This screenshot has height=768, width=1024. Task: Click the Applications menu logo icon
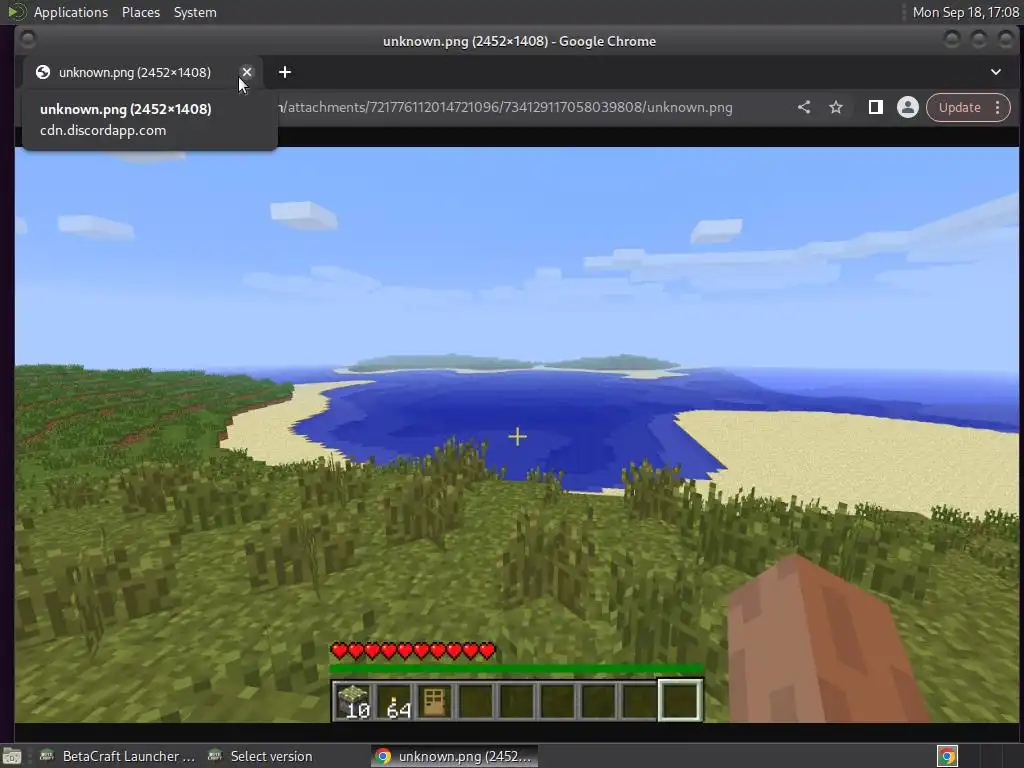[16, 12]
